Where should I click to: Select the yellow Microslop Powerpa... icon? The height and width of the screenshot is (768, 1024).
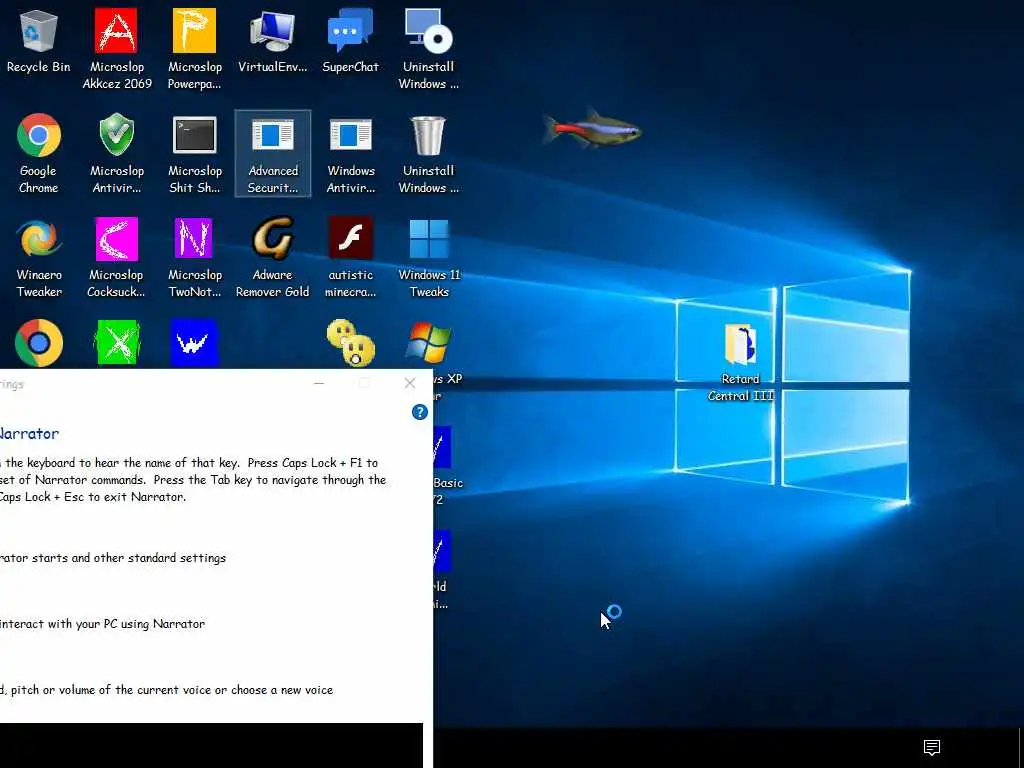coord(195,49)
